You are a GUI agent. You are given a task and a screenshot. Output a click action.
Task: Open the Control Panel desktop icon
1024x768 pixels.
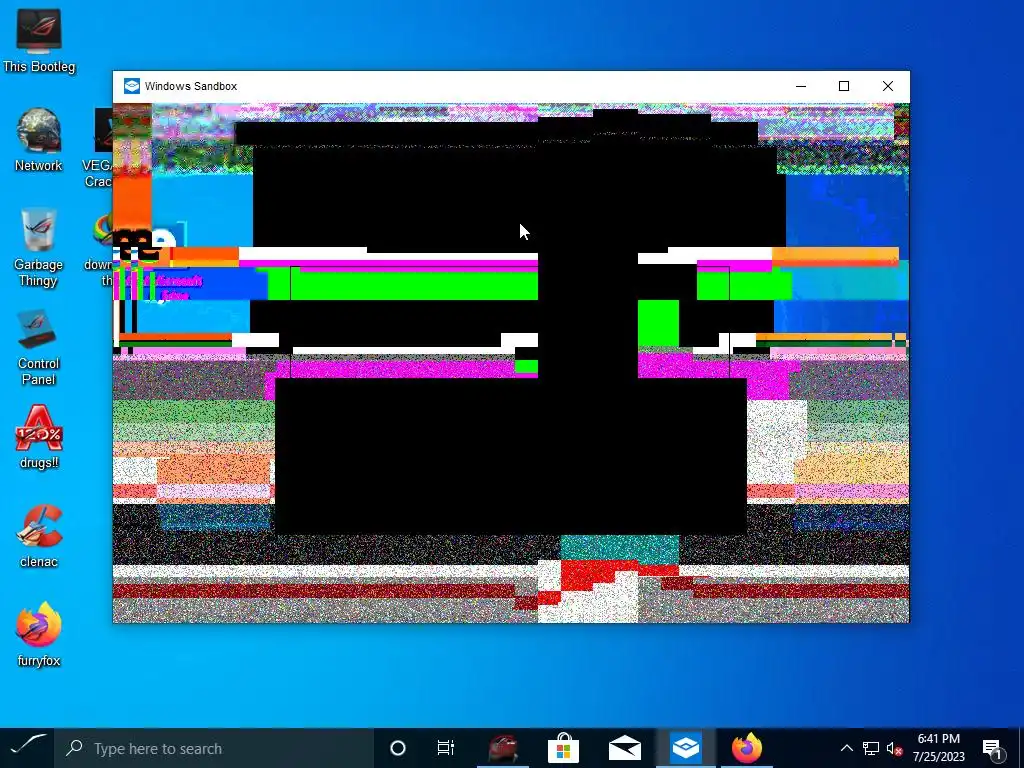point(39,346)
